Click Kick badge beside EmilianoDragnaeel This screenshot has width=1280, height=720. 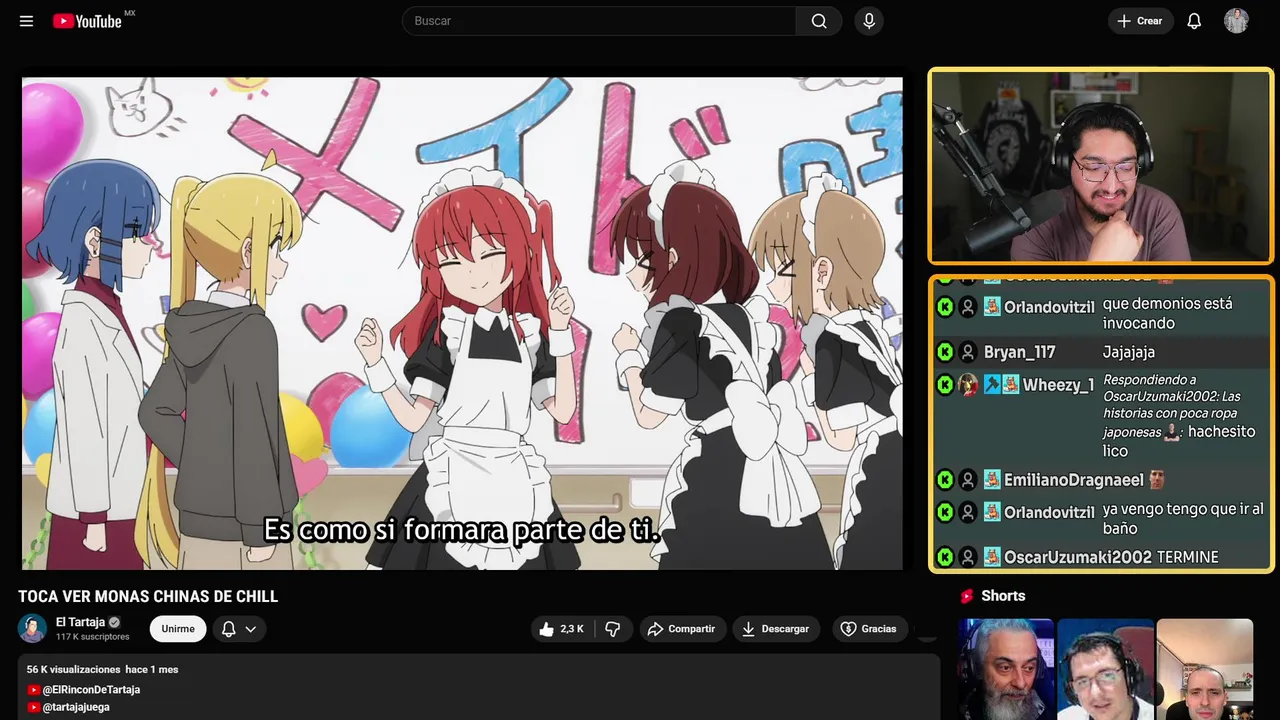click(x=945, y=480)
